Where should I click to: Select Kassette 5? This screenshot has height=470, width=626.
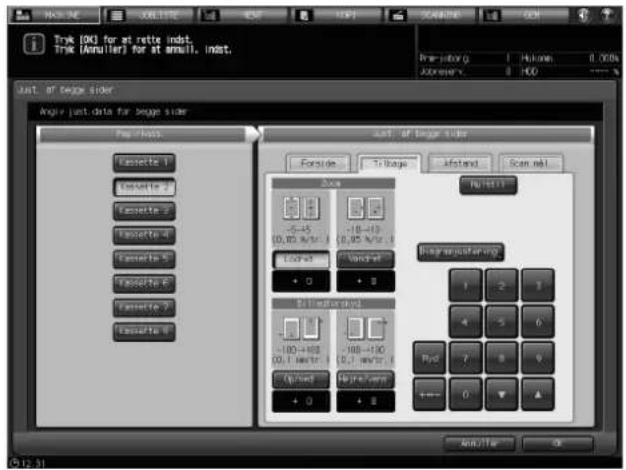144,259
